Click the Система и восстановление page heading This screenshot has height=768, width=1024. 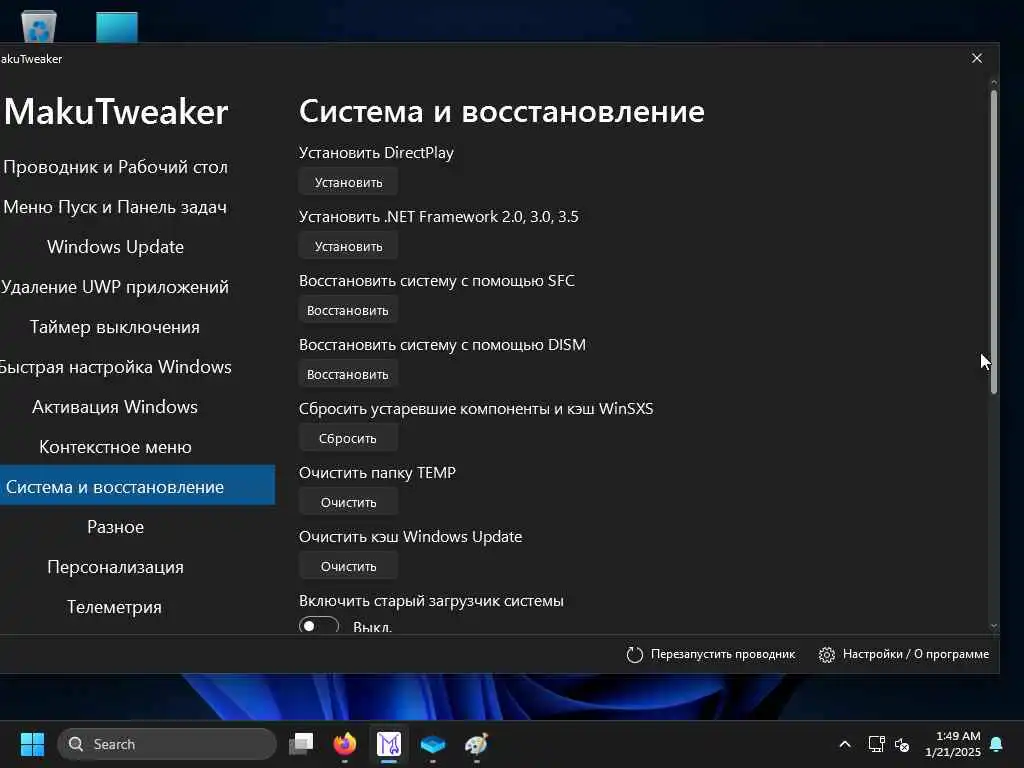tap(502, 112)
